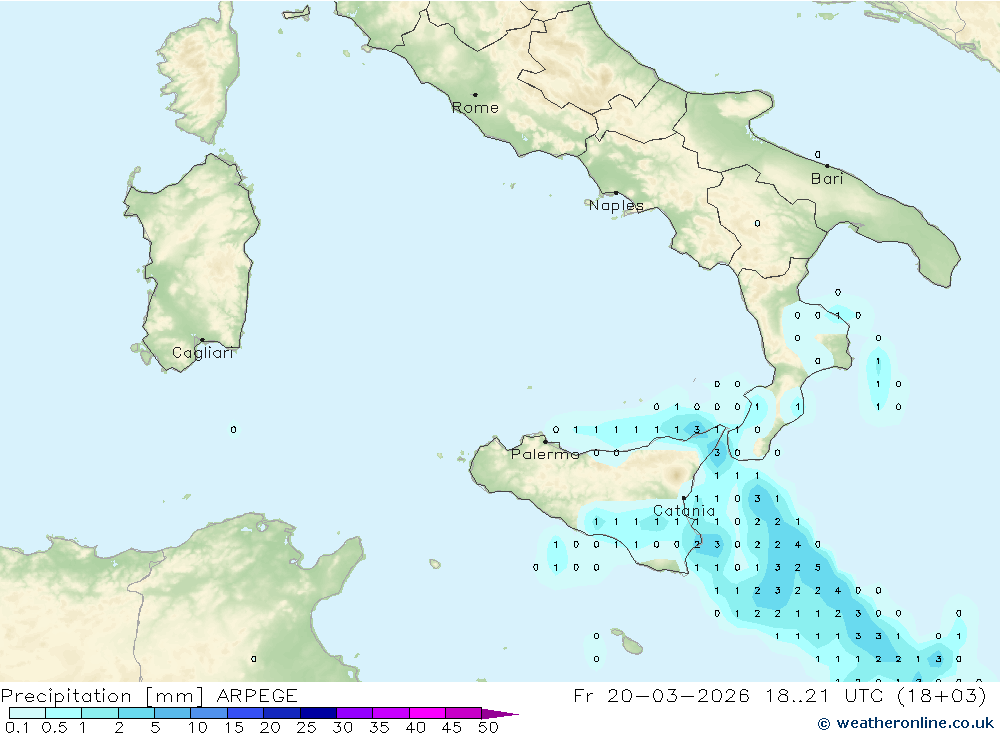This screenshot has width=1000, height=733.
Task: Click the (18+03) forecast offset text
Action: [941, 695]
